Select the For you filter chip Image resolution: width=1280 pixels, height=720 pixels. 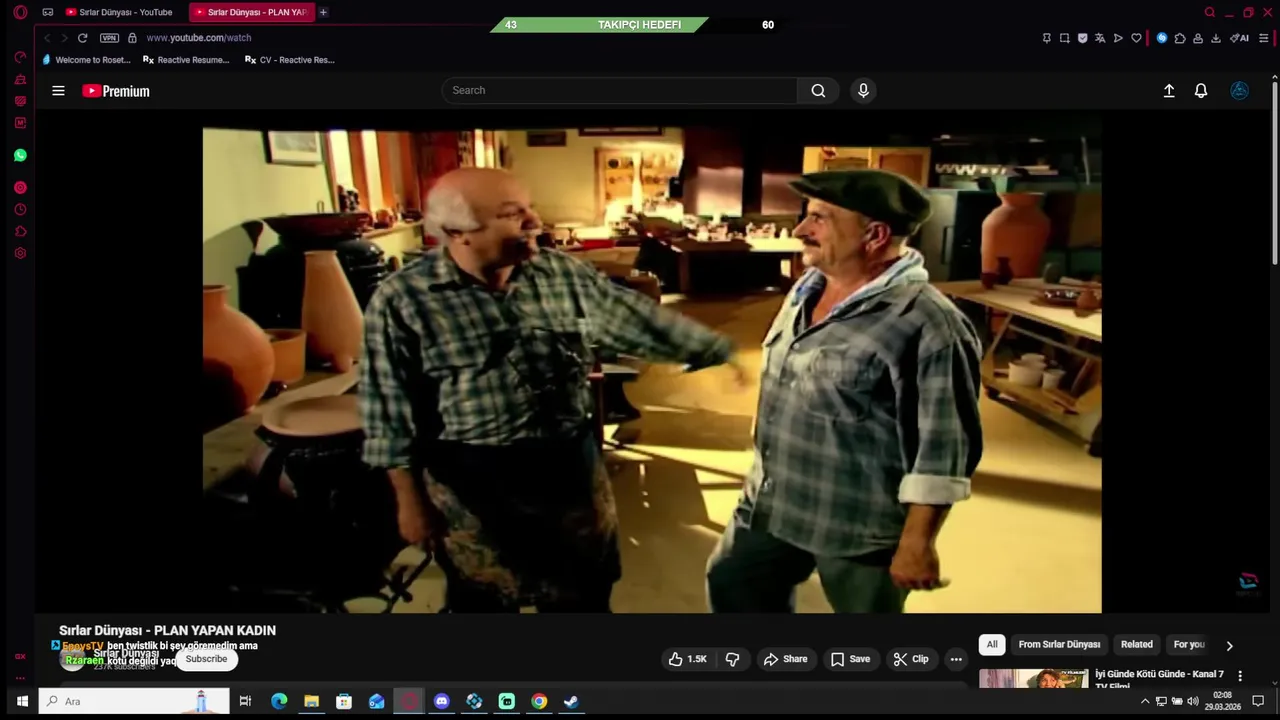pos(1189,645)
